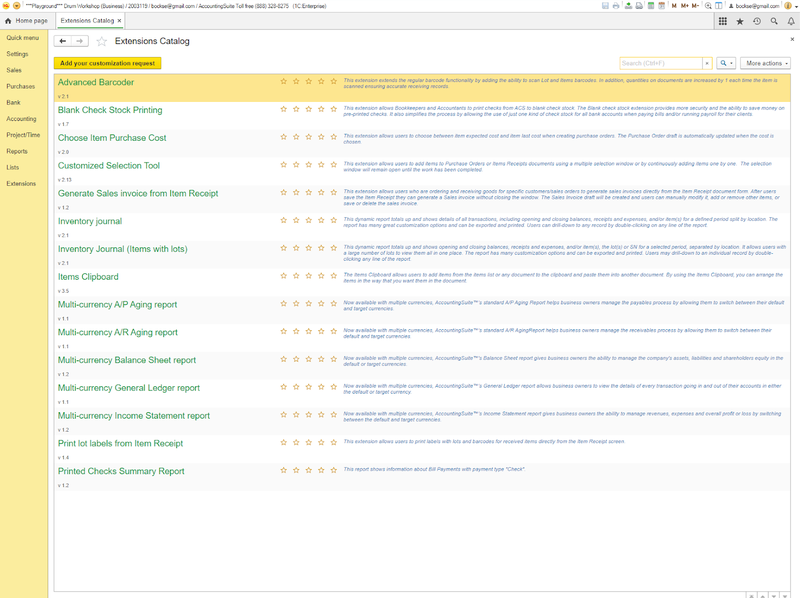
Task: Open the Lists section
Action: [13, 167]
